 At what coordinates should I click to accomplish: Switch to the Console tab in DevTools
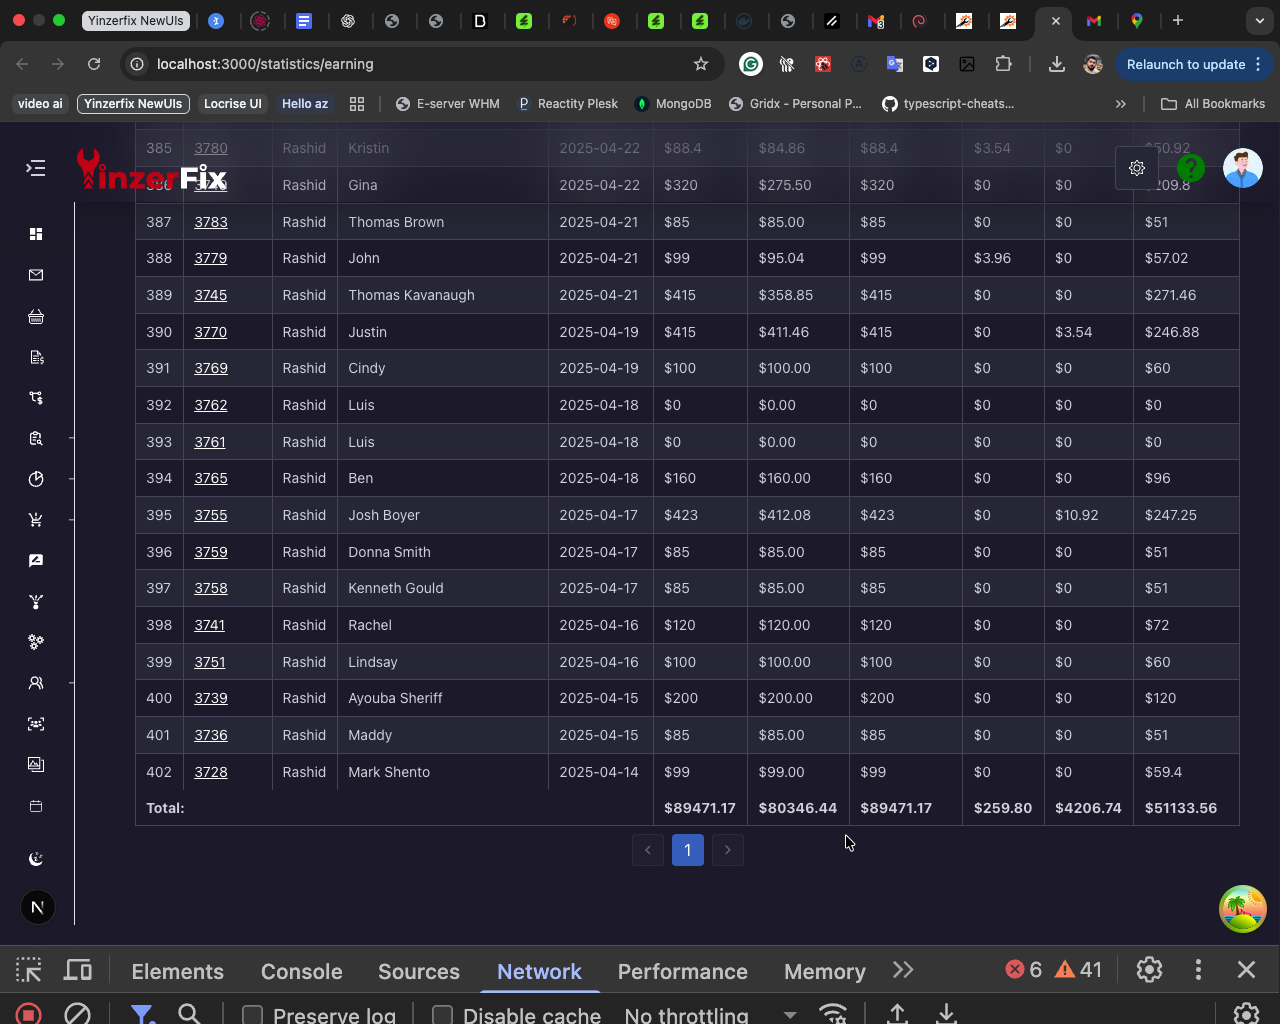pyautogui.click(x=301, y=970)
